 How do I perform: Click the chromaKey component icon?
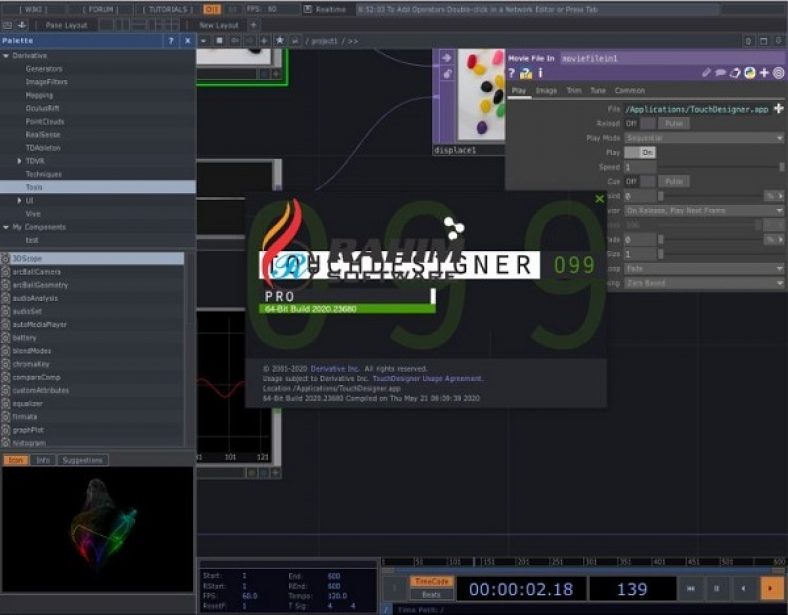[6, 364]
